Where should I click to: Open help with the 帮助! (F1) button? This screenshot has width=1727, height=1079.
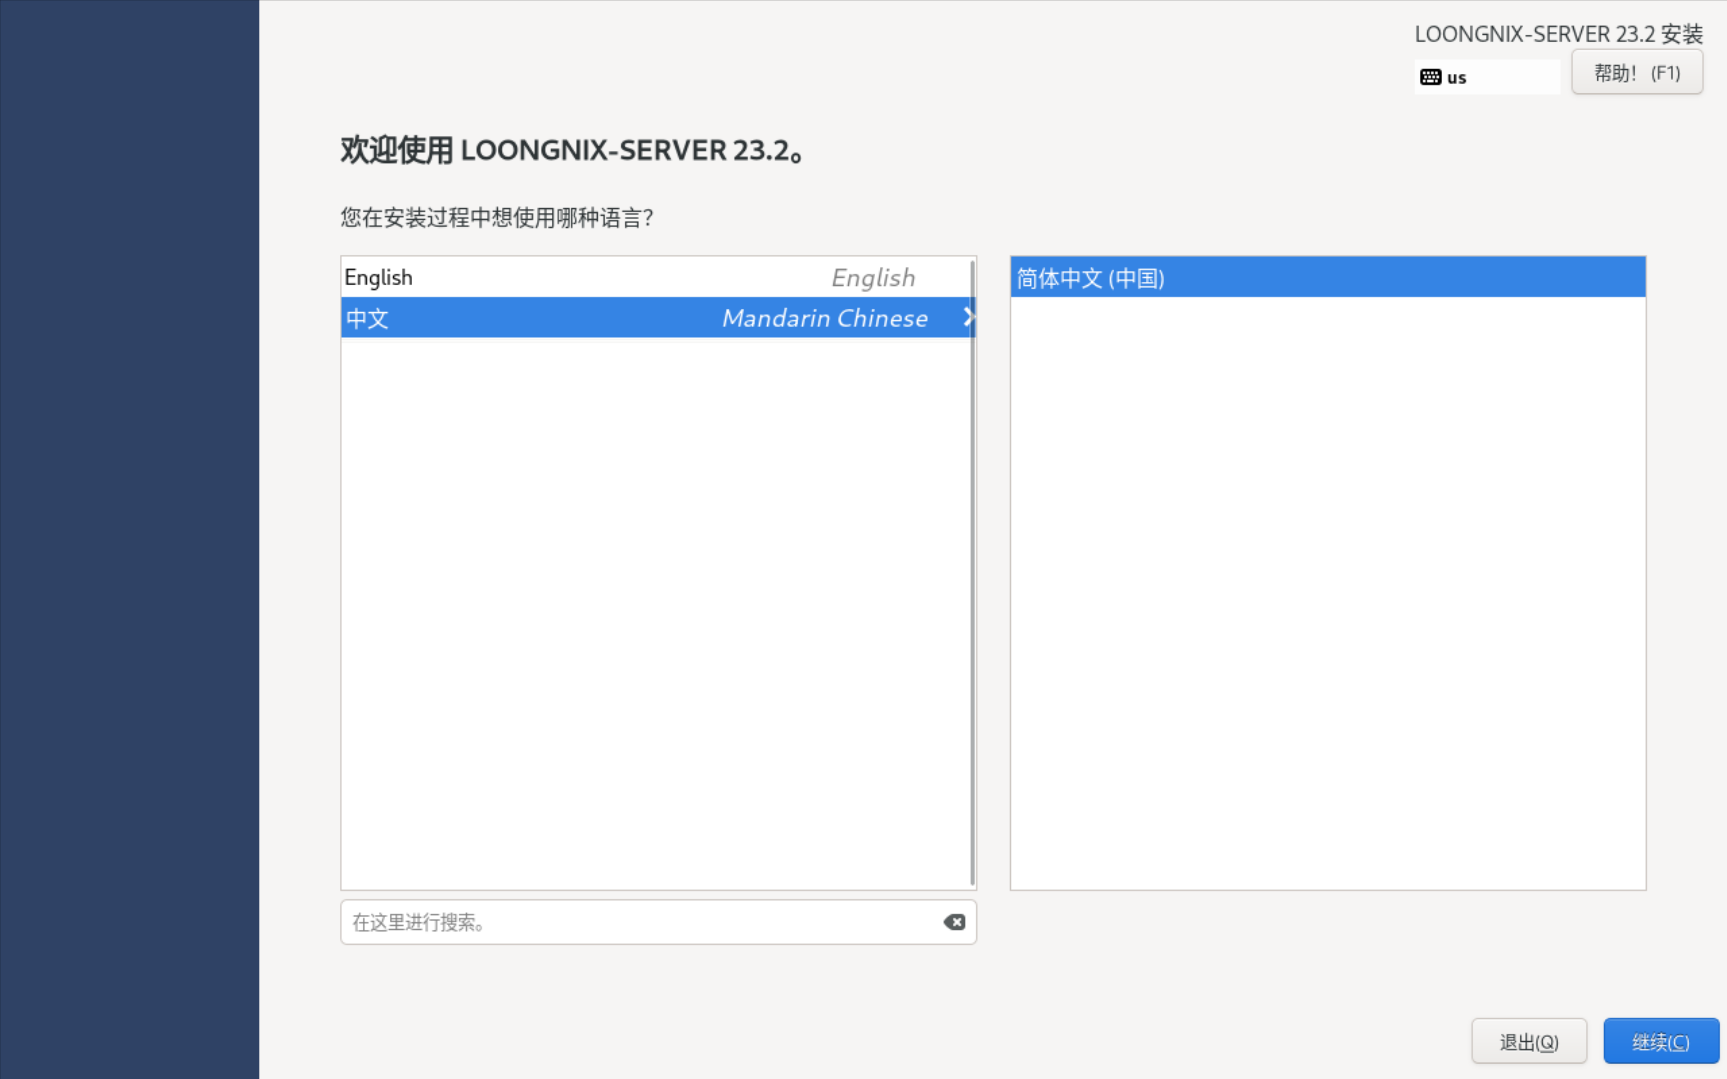click(x=1636, y=73)
